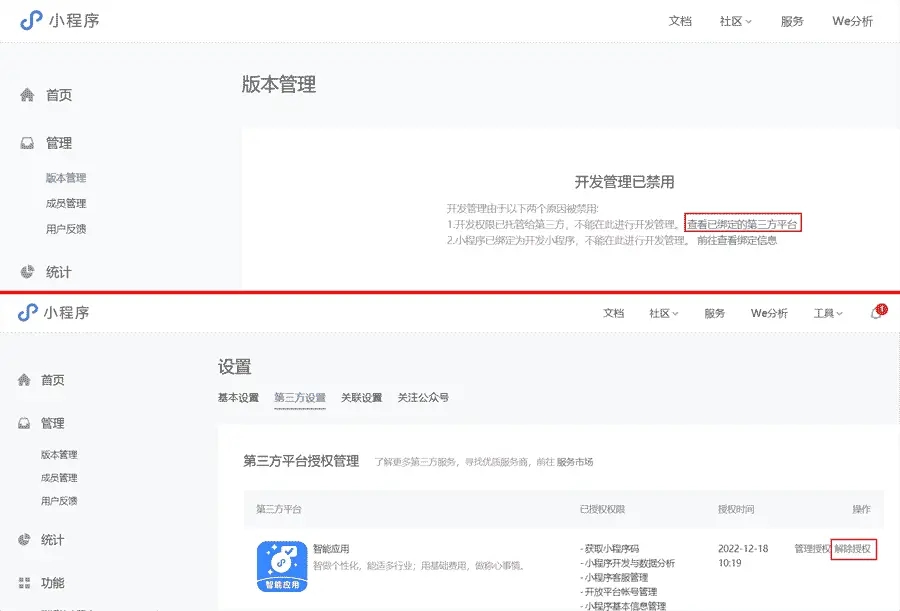Click the 管理 tray icon in the lower sidebar
The width and height of the screenshot is (900, 611).
point(26,423)
